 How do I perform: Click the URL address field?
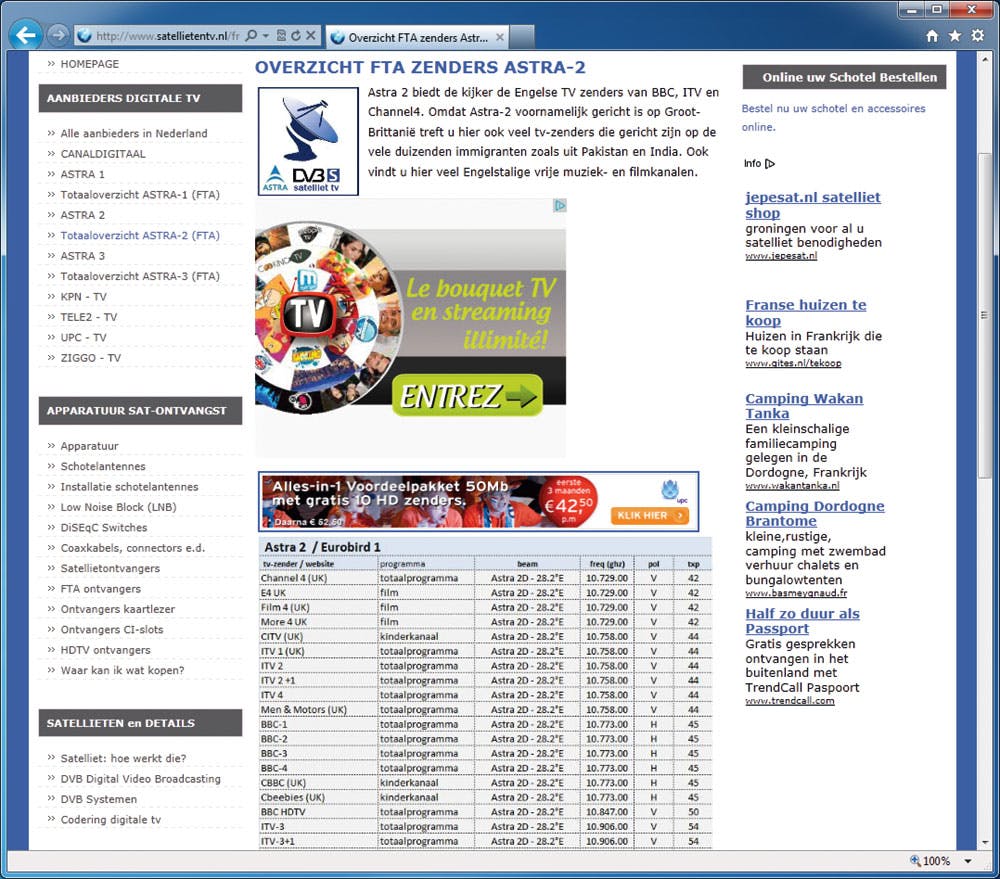167,36
